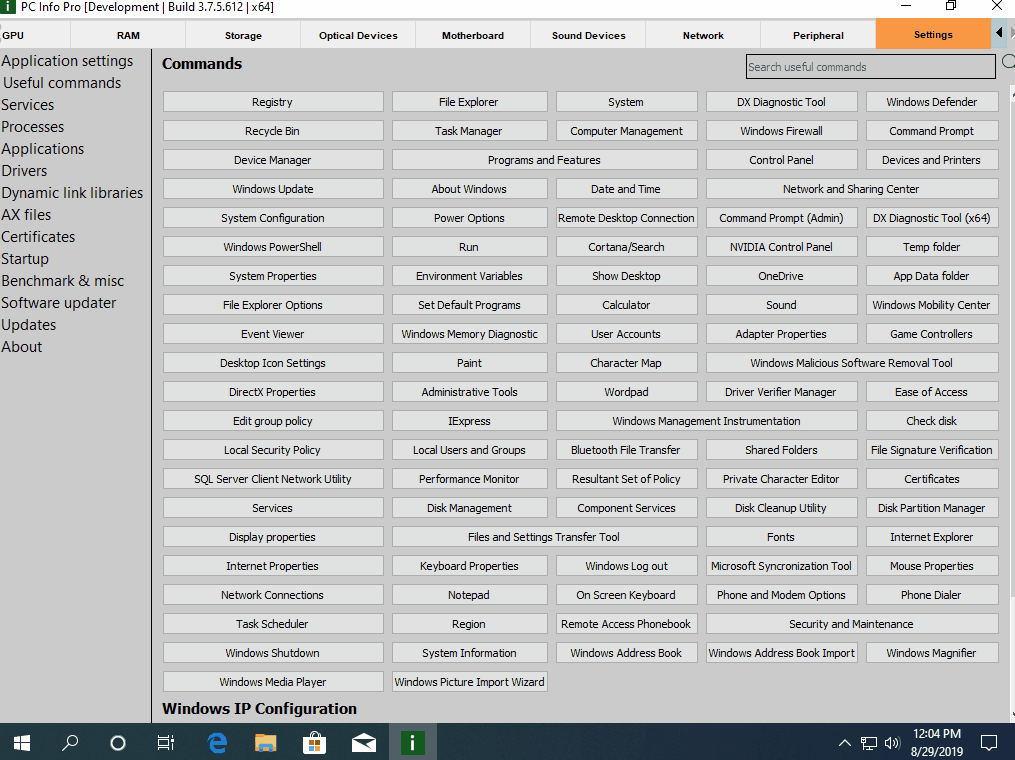This screenshot has height=760, width=1015.
Task: Open Performance Monitor button
Action: click(x=469, y=479)
